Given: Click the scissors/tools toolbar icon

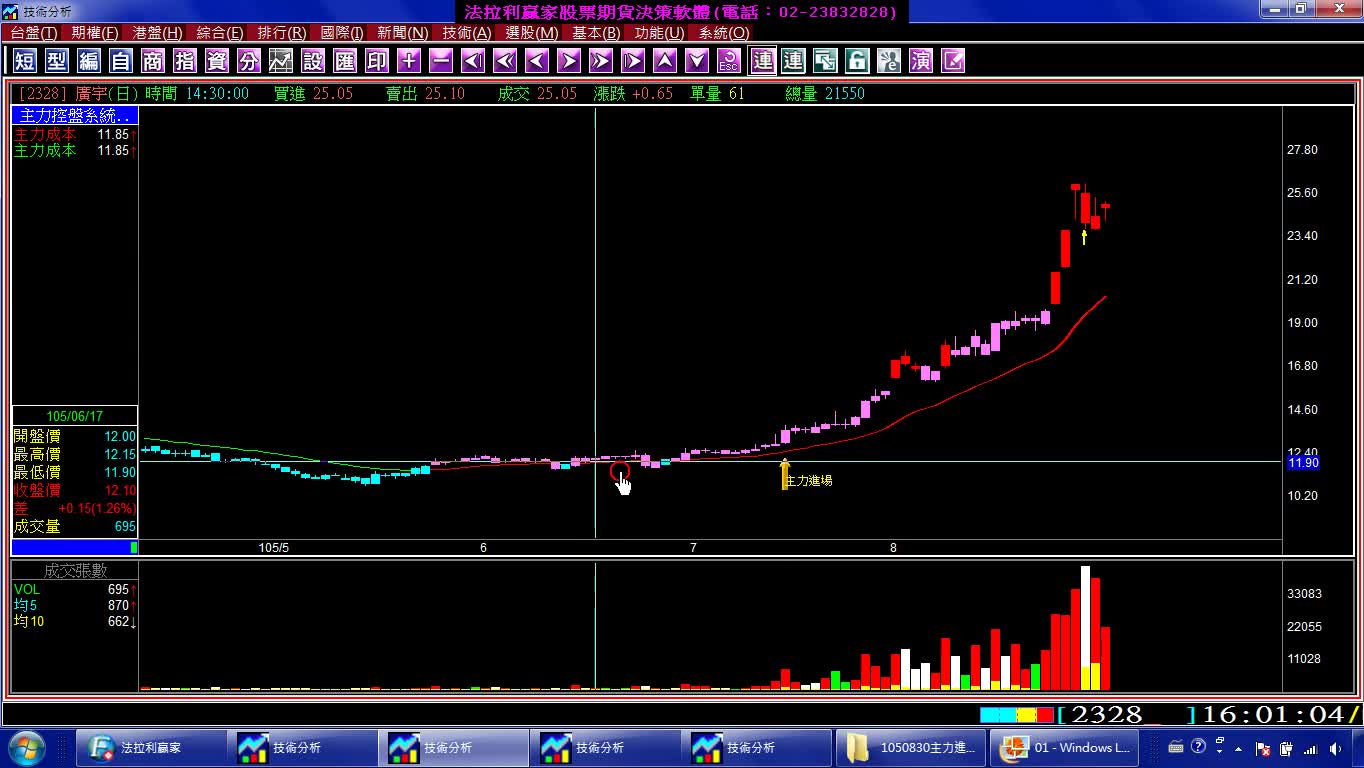Looking at the screenshot, I should (889, 61).
